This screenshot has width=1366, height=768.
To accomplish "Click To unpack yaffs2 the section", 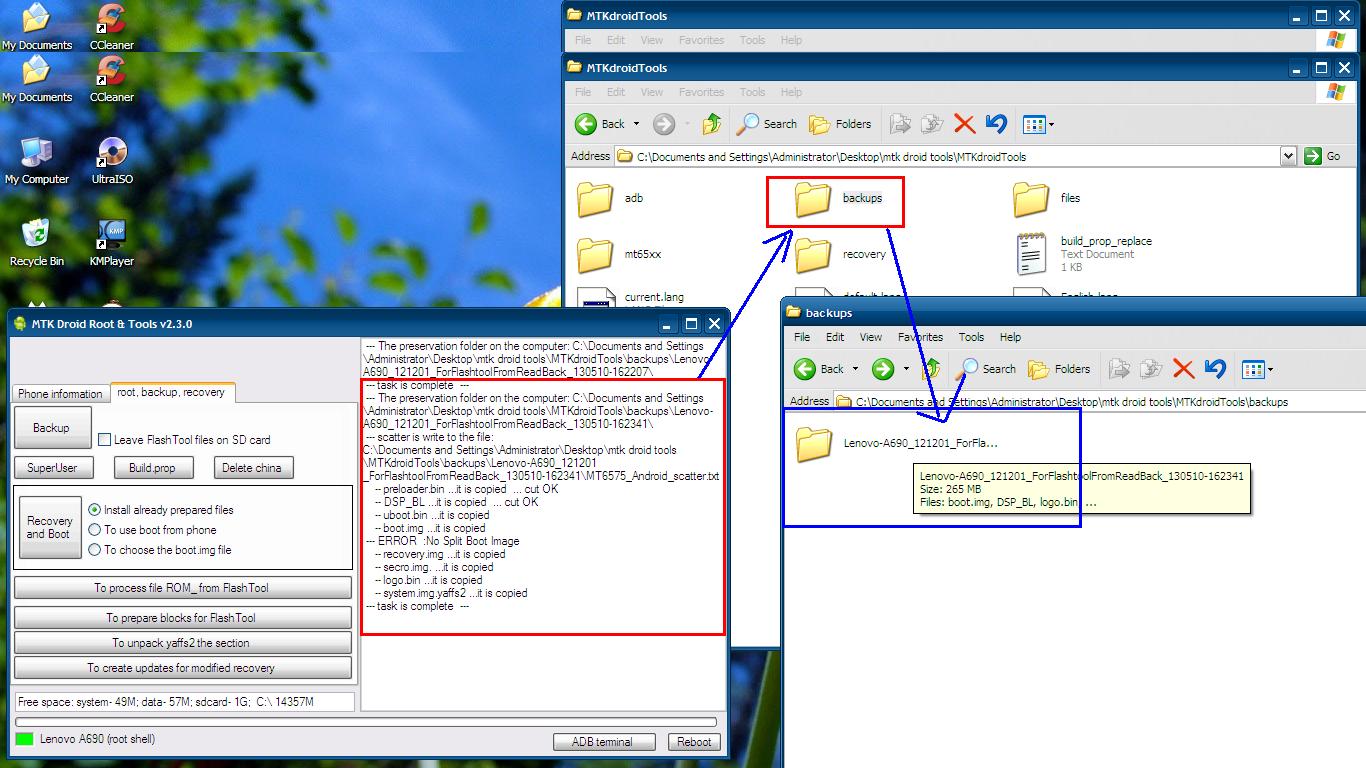I will pos(182,643).
